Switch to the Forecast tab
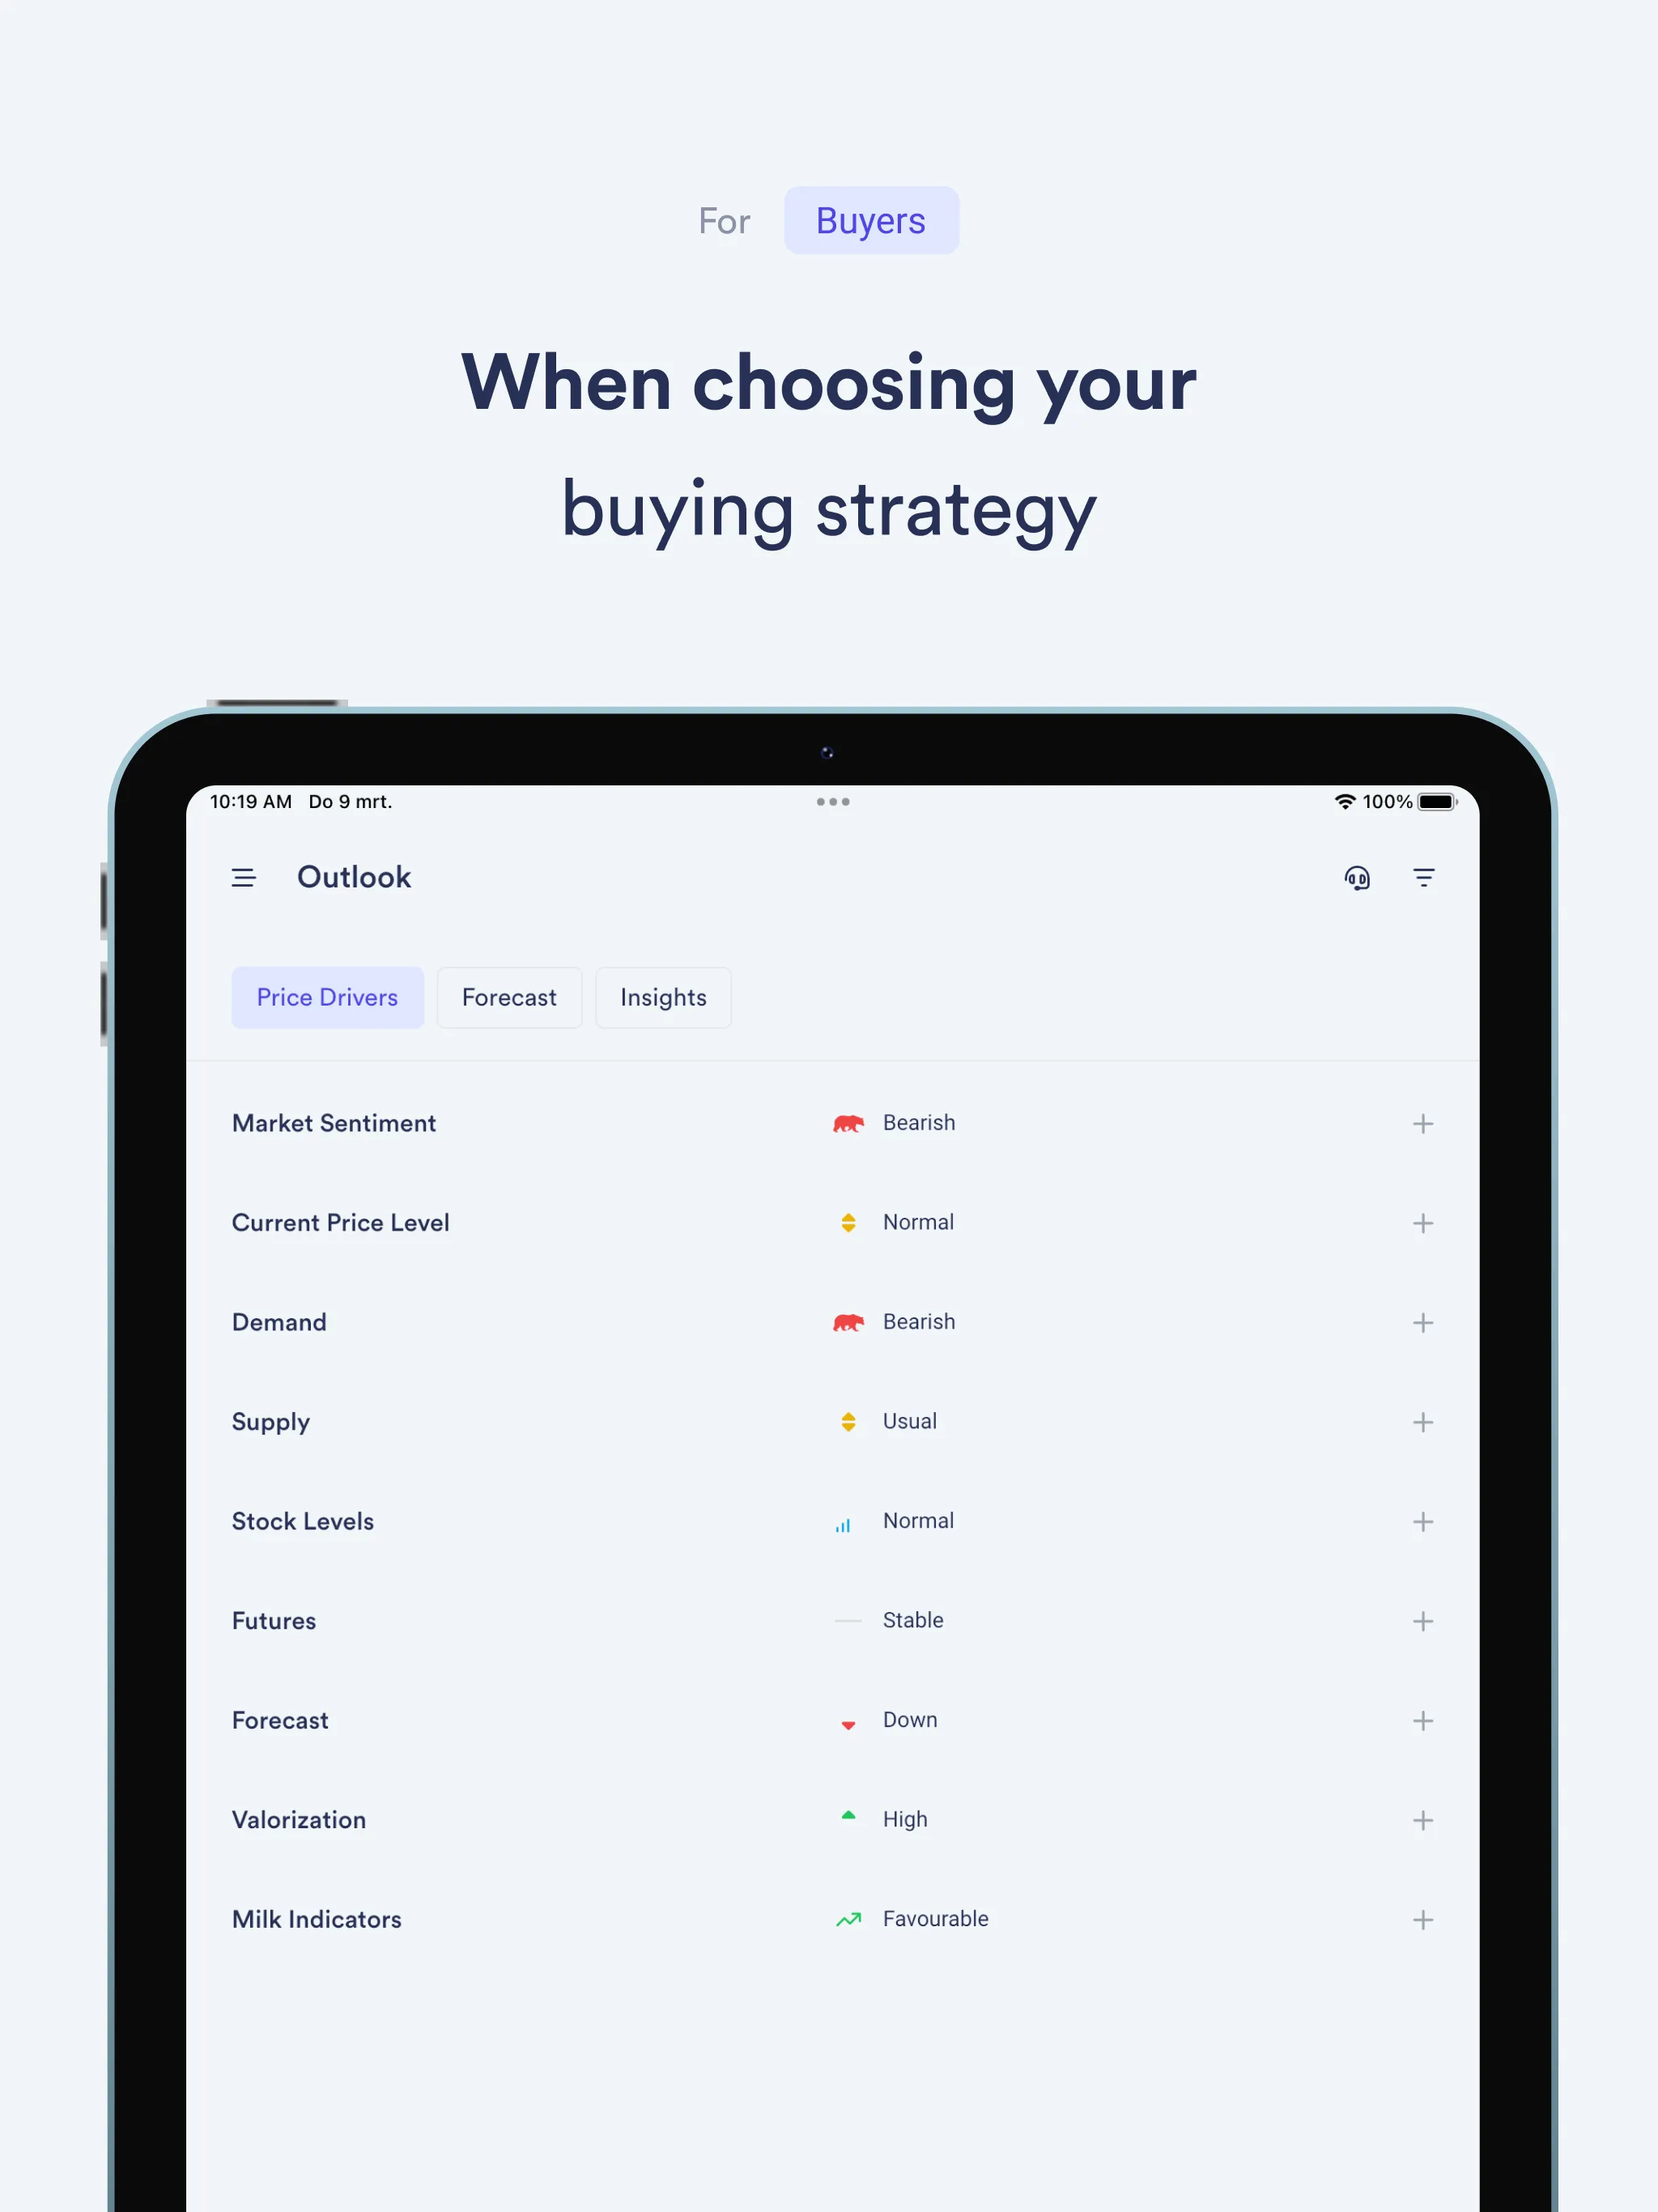Viewport: 1658px width, 2212px height. click(x=510, y=996)
